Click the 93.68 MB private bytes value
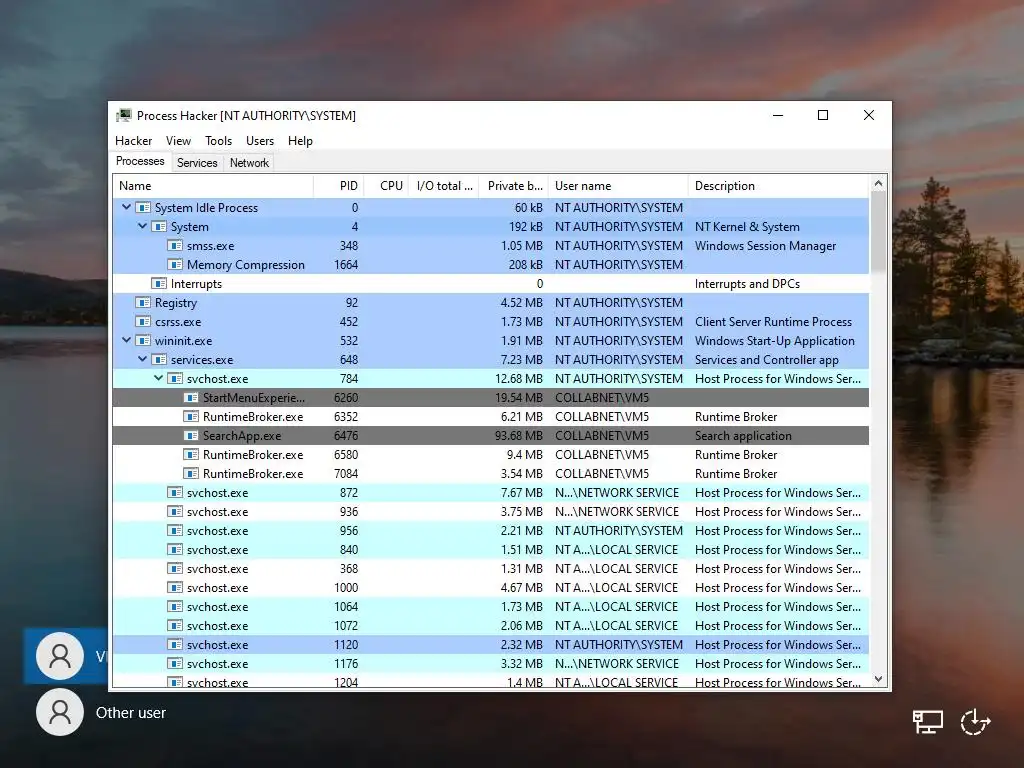Viewport: 1024px width, 768px height. point(519,436)
